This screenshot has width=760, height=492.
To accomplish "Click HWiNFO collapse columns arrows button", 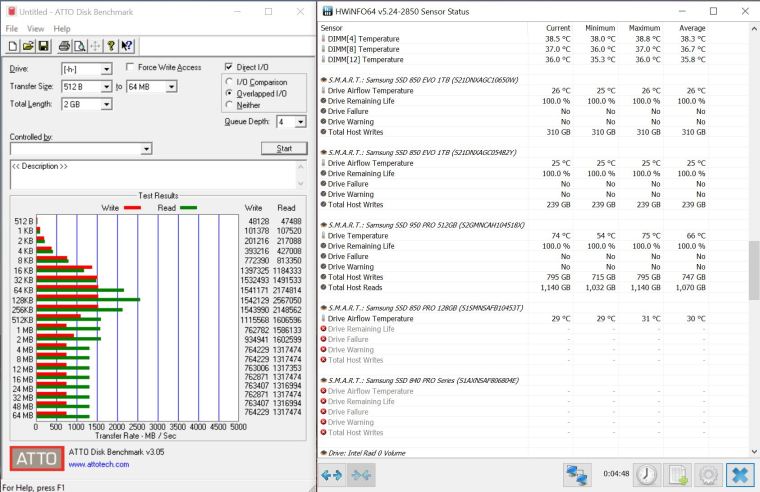I will pos(361,475).
